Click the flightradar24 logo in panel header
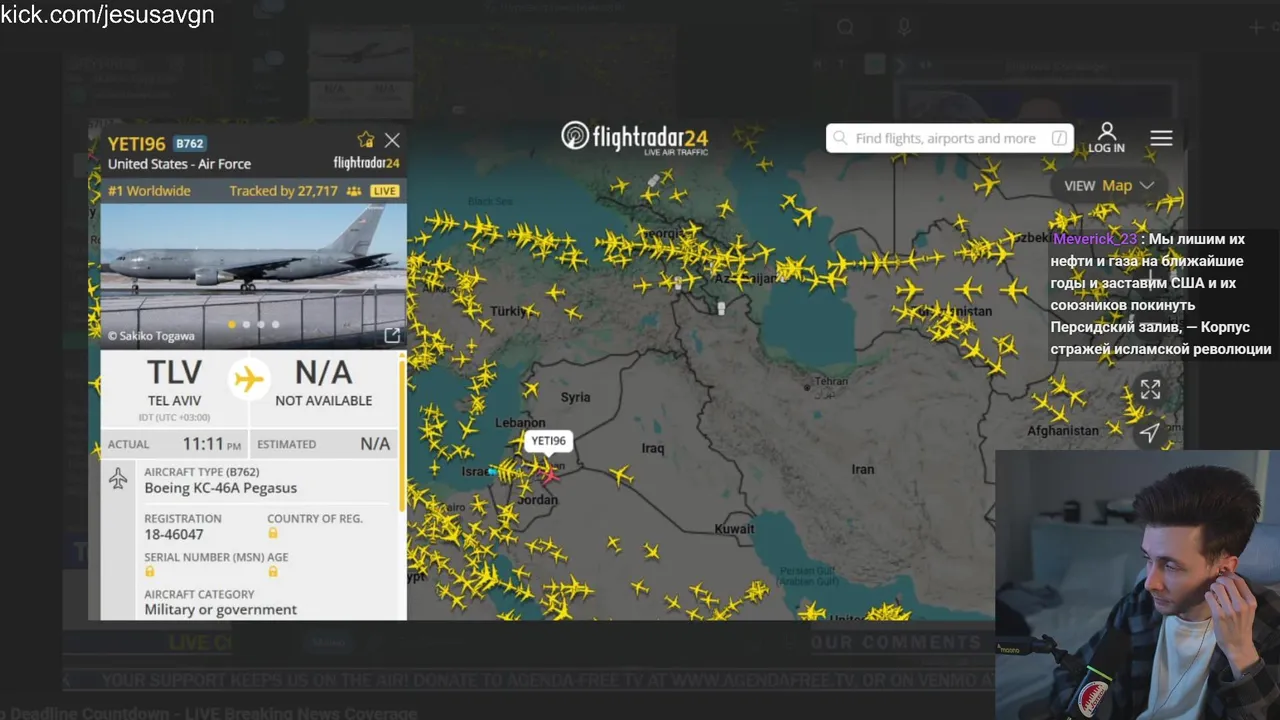 (x=366, y=163)
